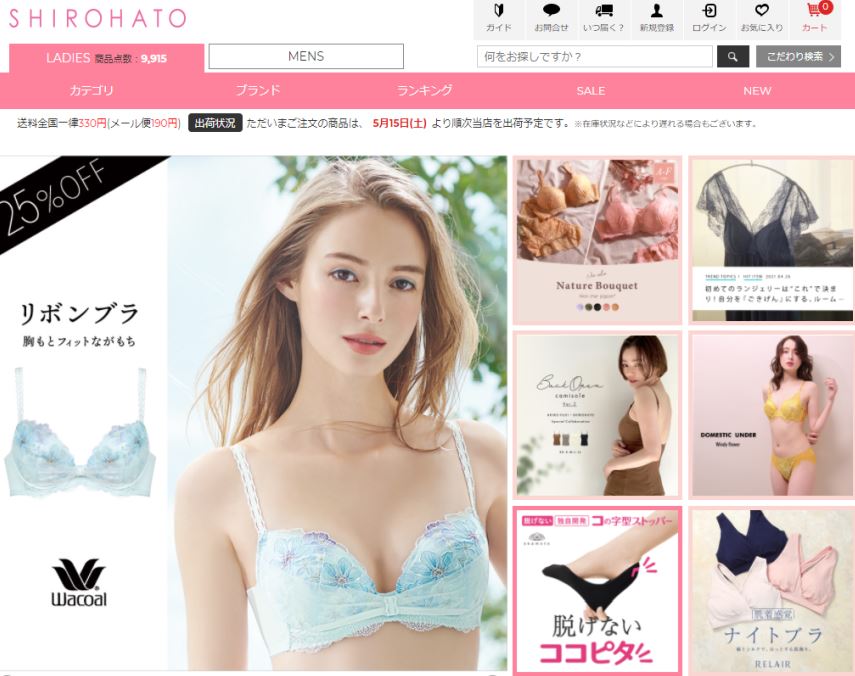Open the ガイド guide icon
Image resolution: width=855 pixels, height=676 pixels.
pos(499,19)
